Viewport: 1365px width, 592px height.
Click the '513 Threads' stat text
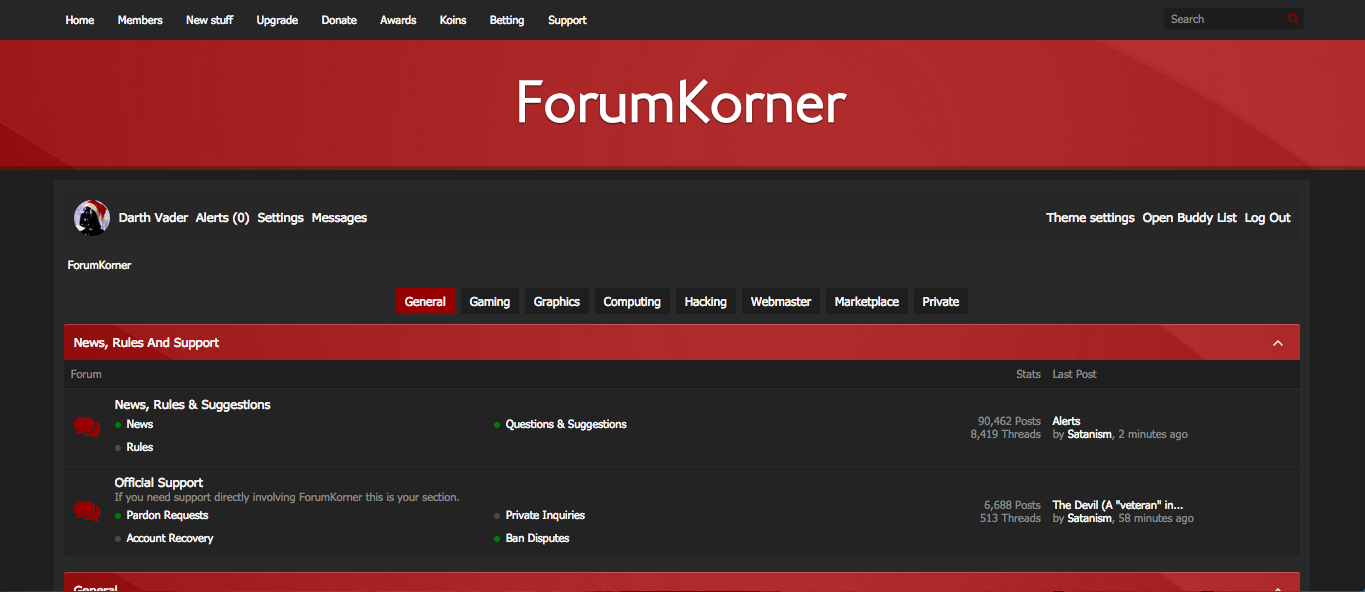click(x=1010, y=519)
